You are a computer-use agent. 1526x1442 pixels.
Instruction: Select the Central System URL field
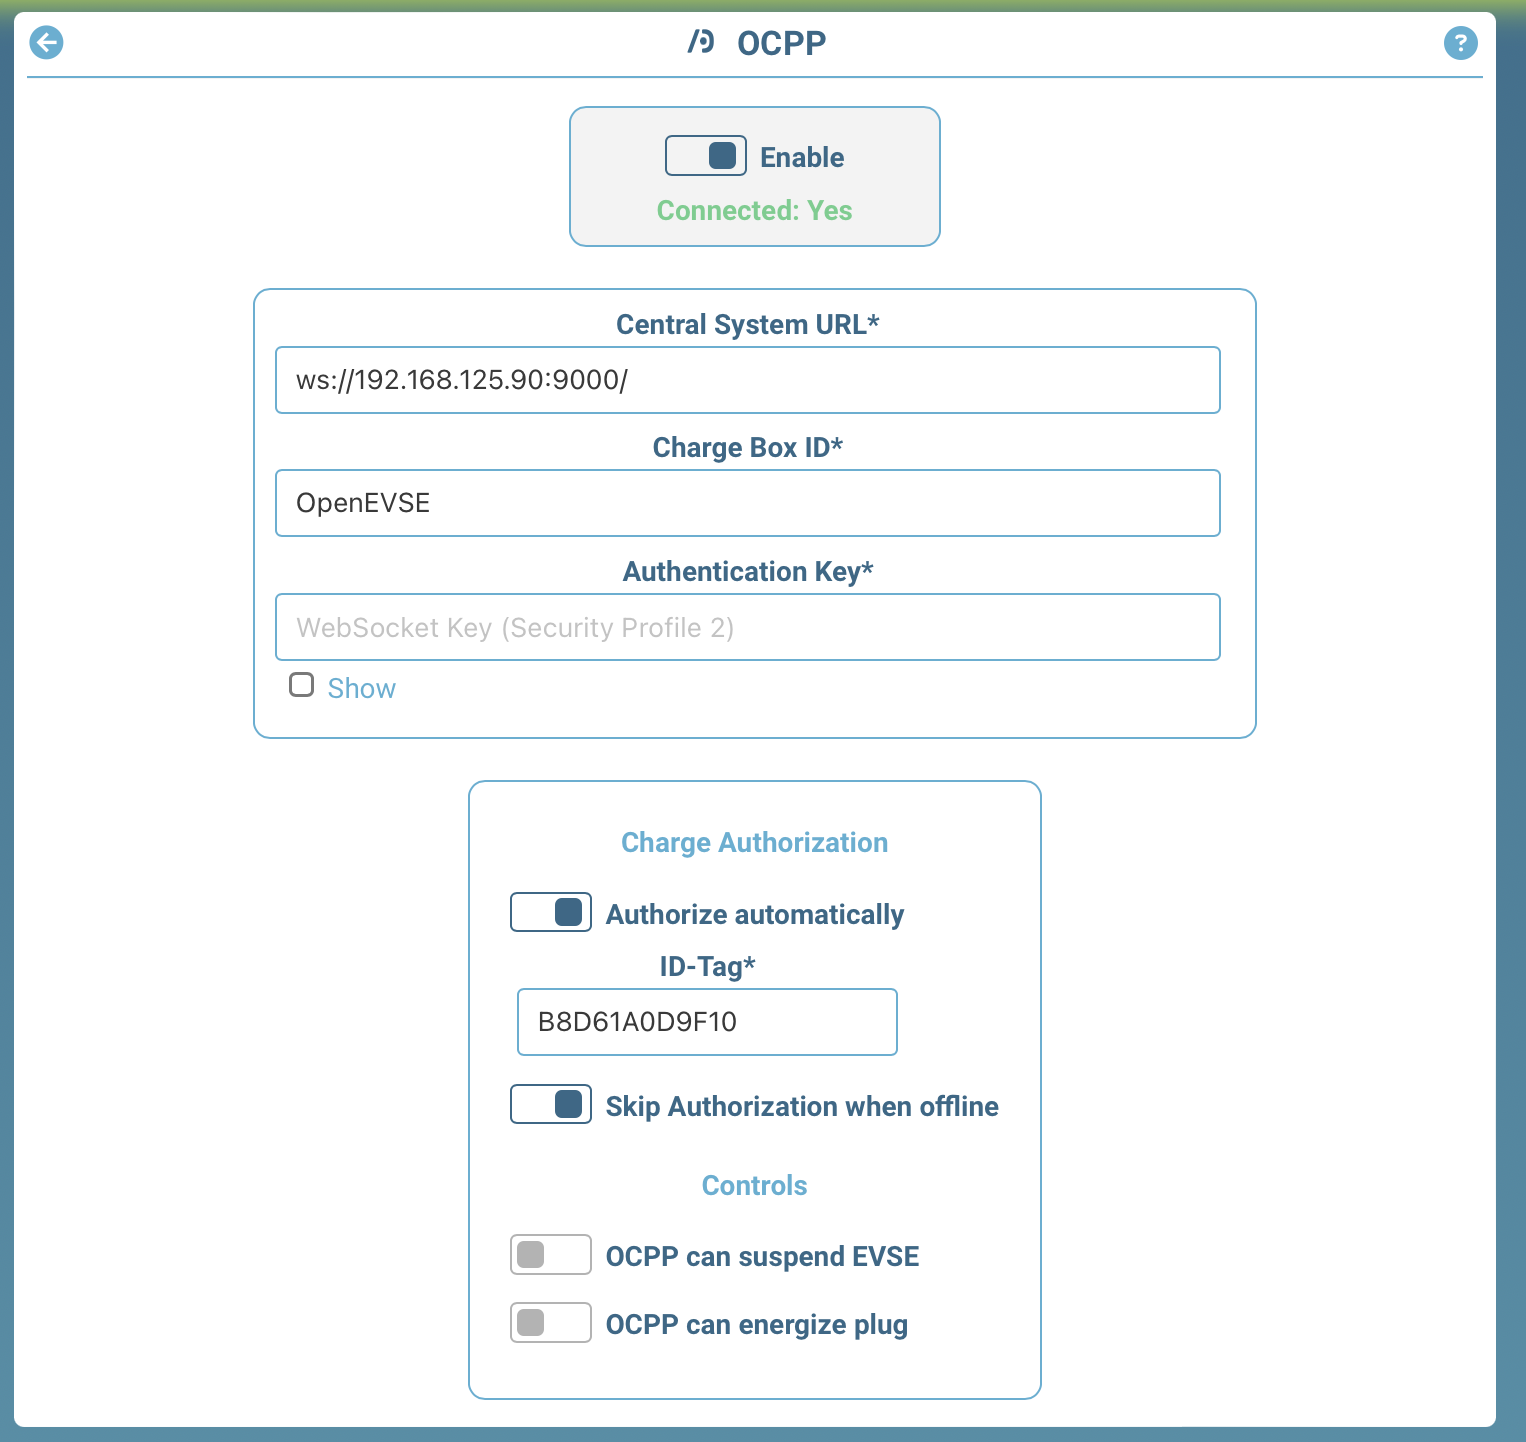(x=747, y=380)
